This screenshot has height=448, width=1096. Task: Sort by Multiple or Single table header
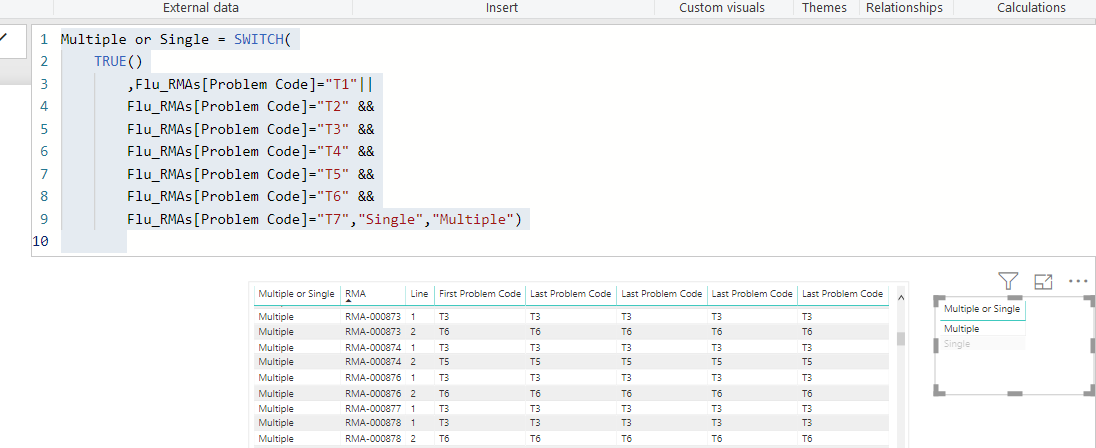pyautogui.click(x=296, y=294)
